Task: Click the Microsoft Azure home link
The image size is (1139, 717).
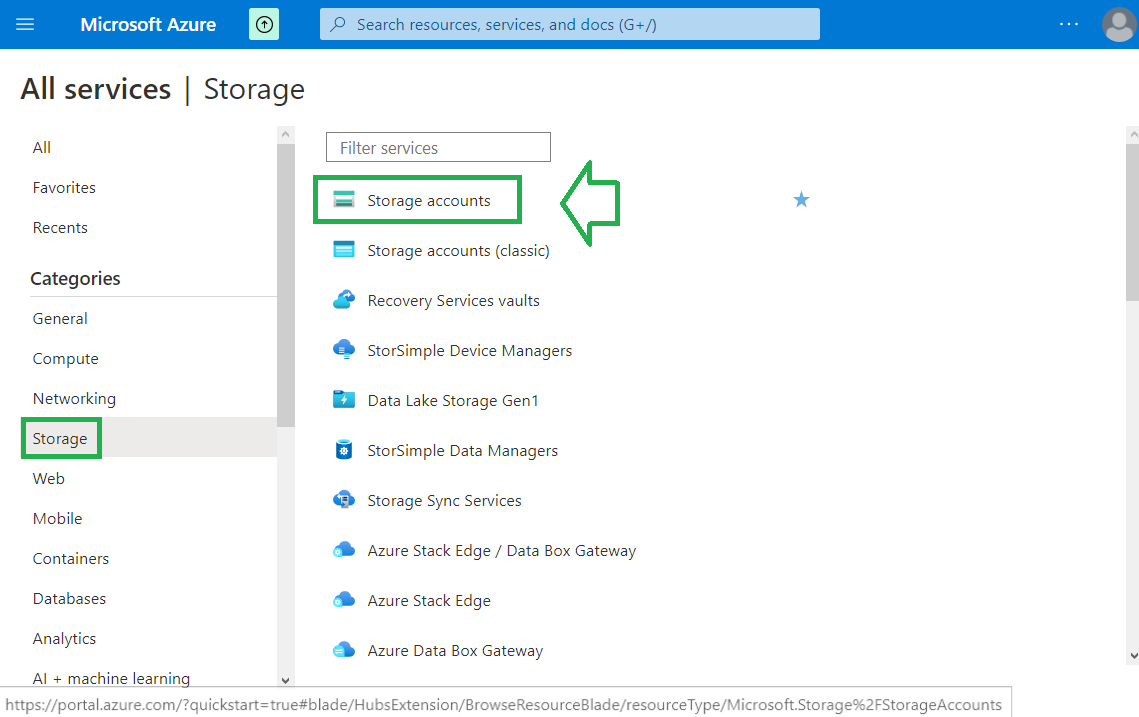Action: [148, 25]
